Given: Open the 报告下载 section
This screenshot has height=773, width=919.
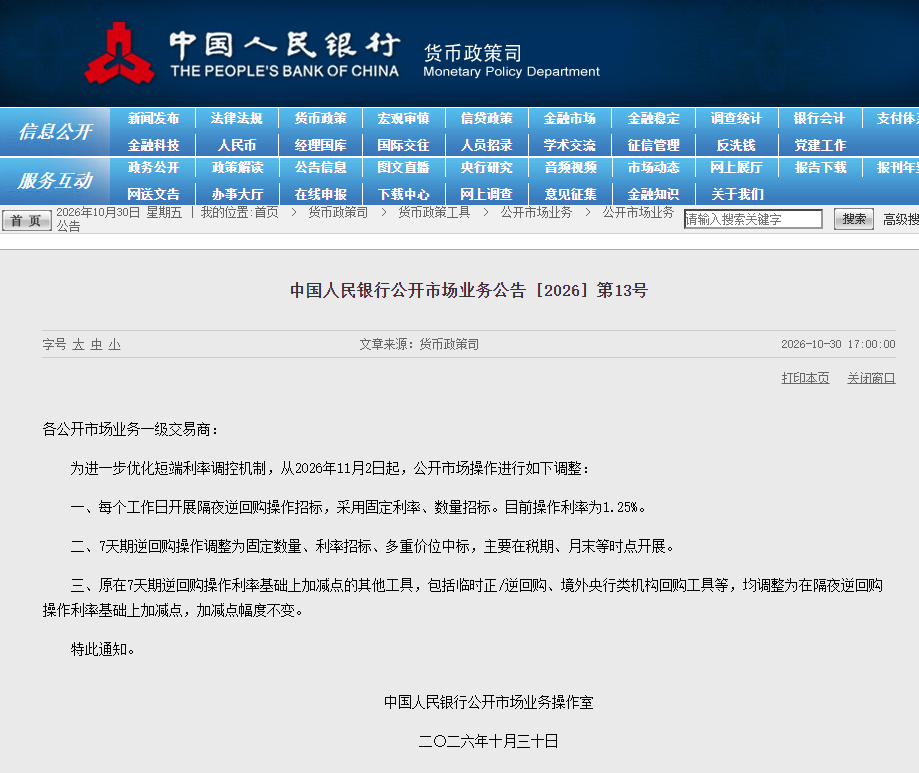Looking at the screenshot, I should click(819, 168).
